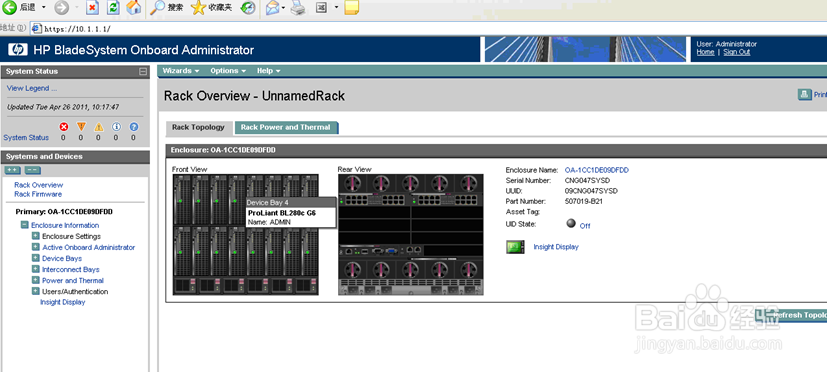828x372 pixels.
Task: Open the Rack Overview tree link
Action: click(39, 185)
